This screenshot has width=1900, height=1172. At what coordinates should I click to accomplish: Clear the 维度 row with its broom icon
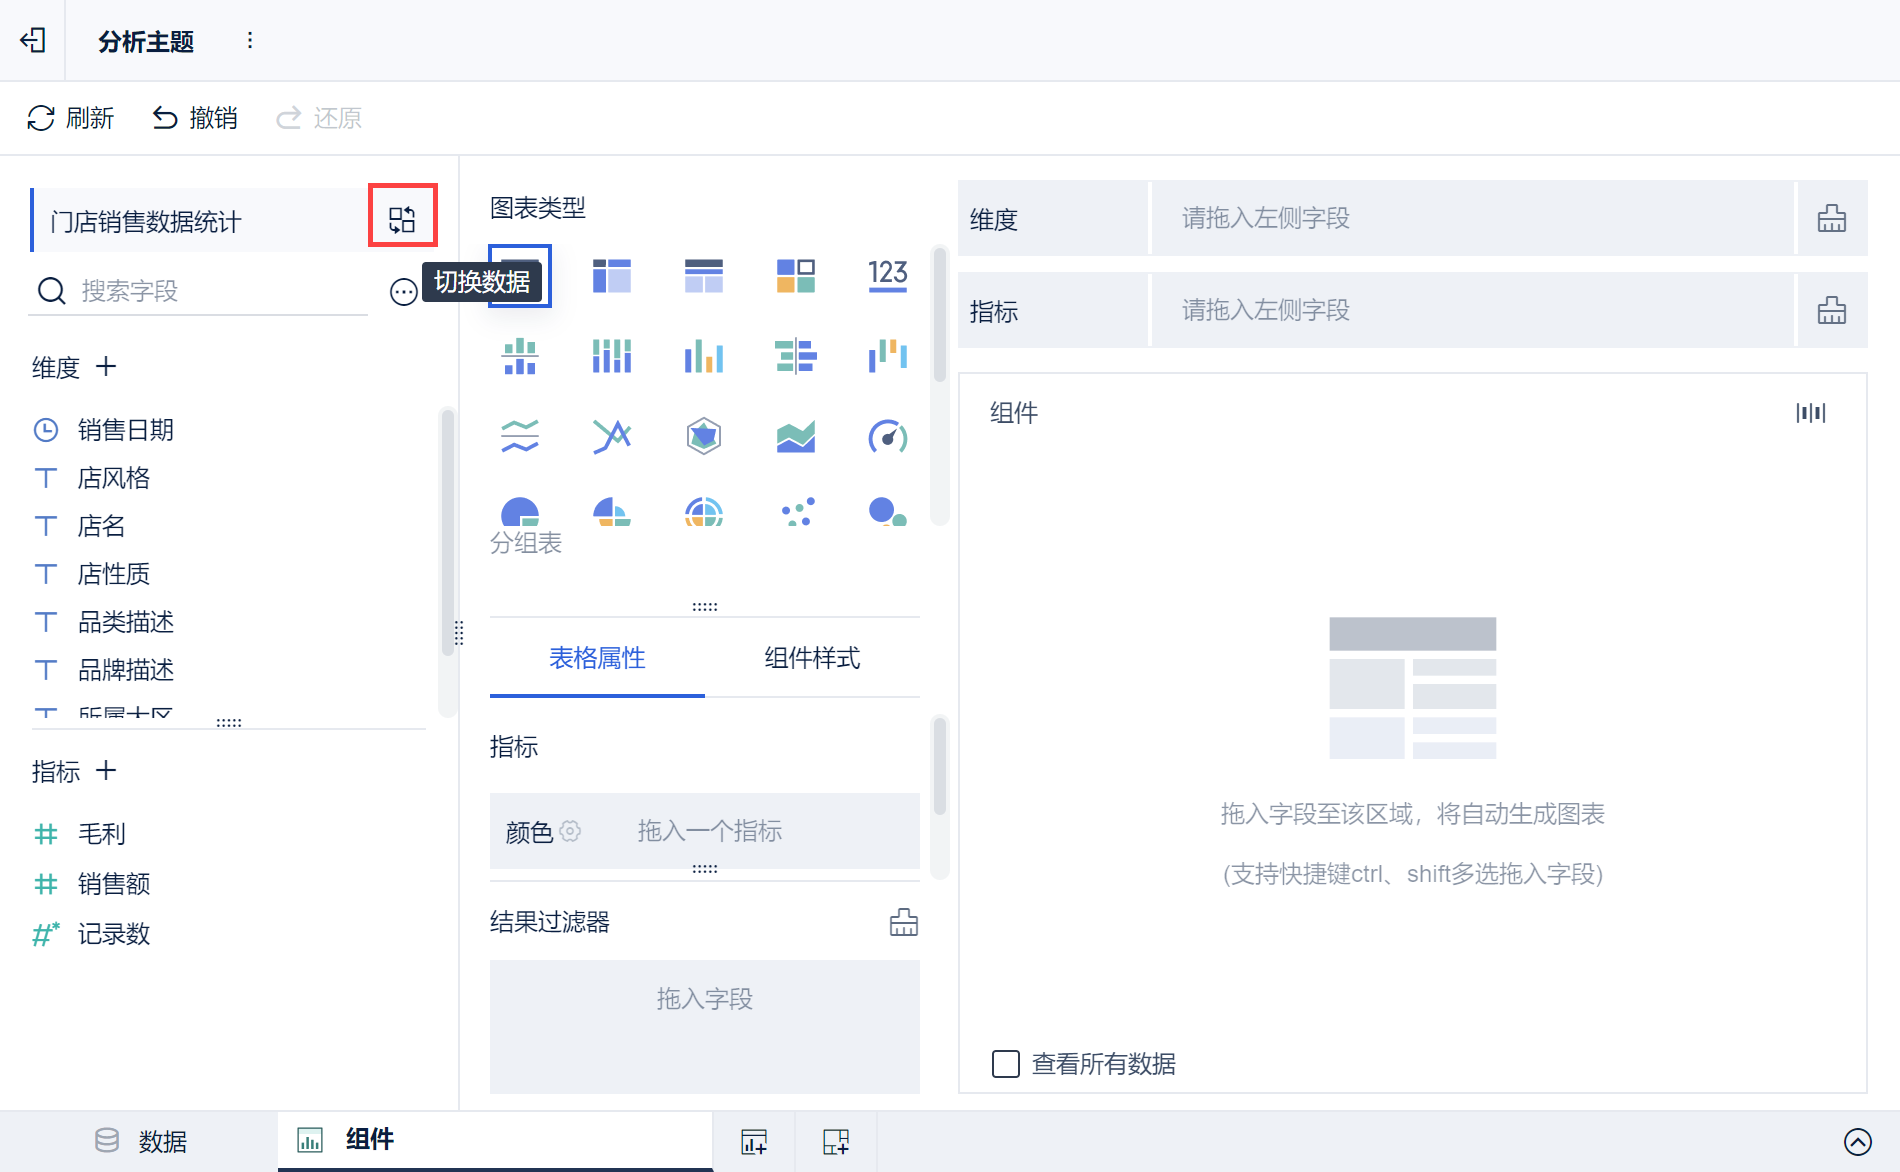(x=1832, y=218)
